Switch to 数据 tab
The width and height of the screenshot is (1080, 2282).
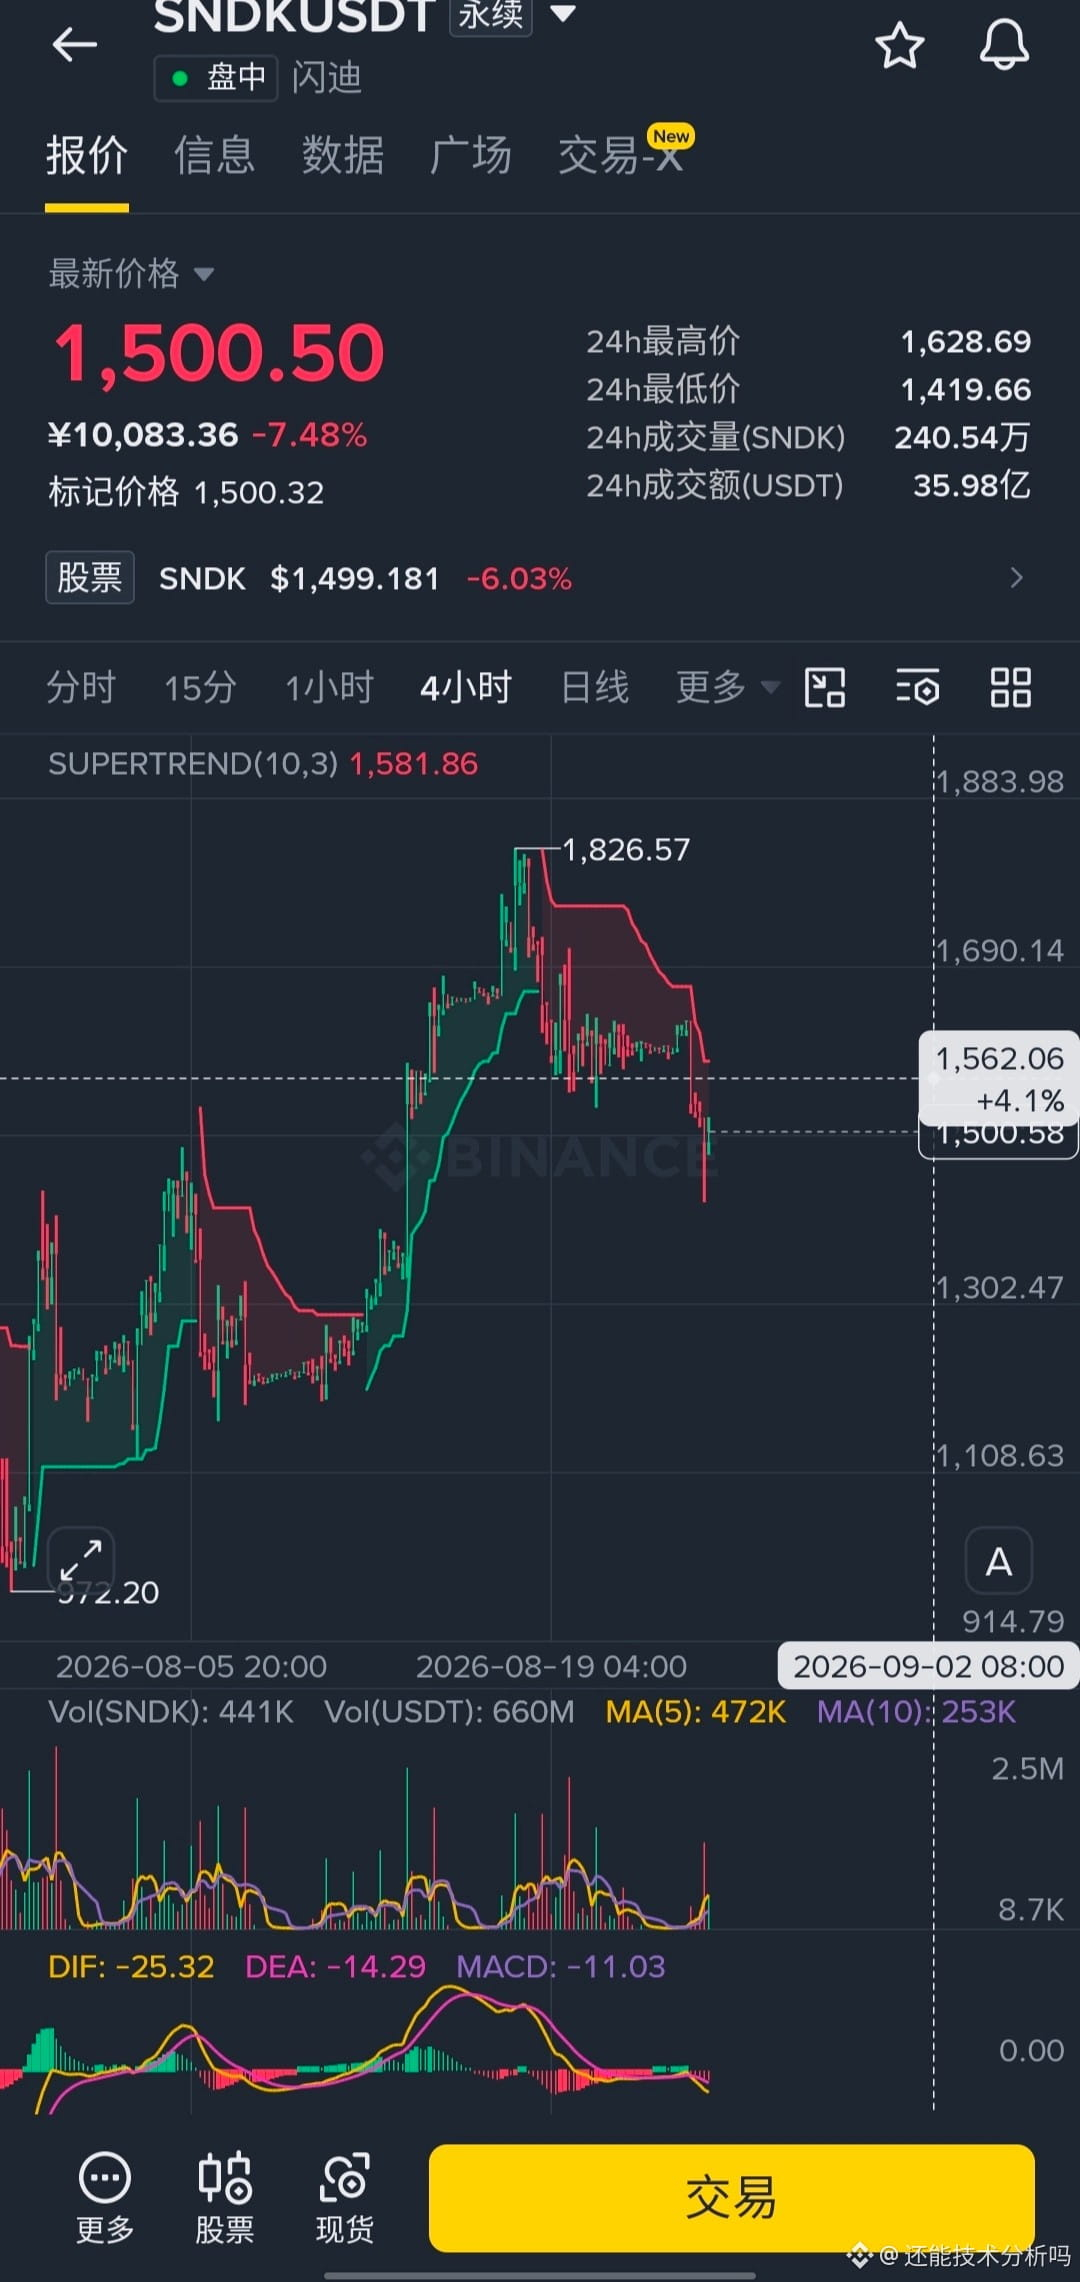(343, 157)
